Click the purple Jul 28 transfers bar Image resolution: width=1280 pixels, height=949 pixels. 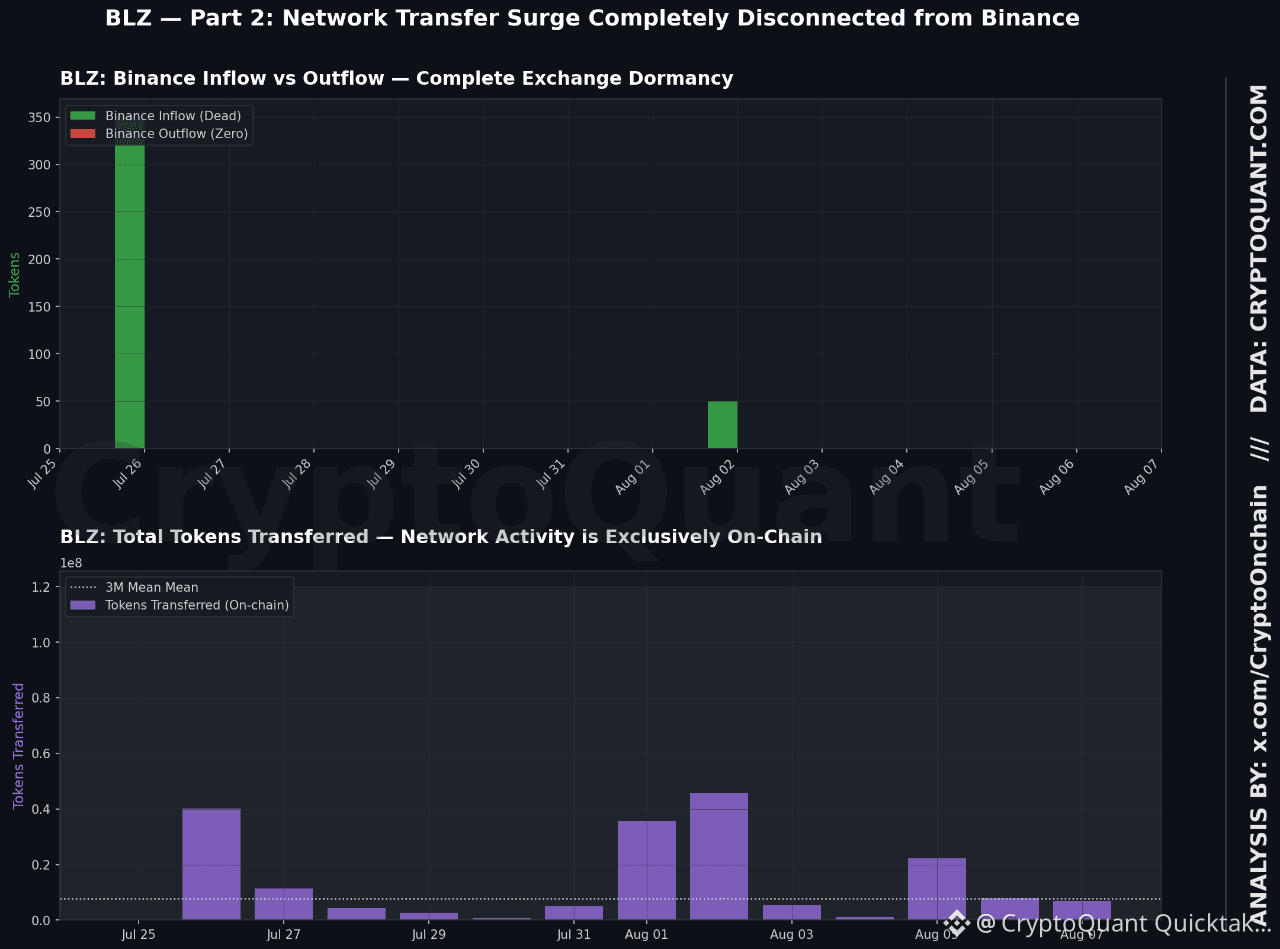356,914
